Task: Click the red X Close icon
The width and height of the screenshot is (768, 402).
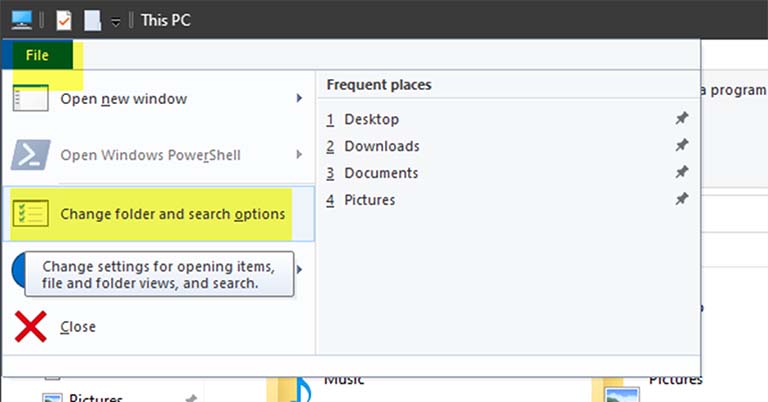Action: tap(30, 326)
